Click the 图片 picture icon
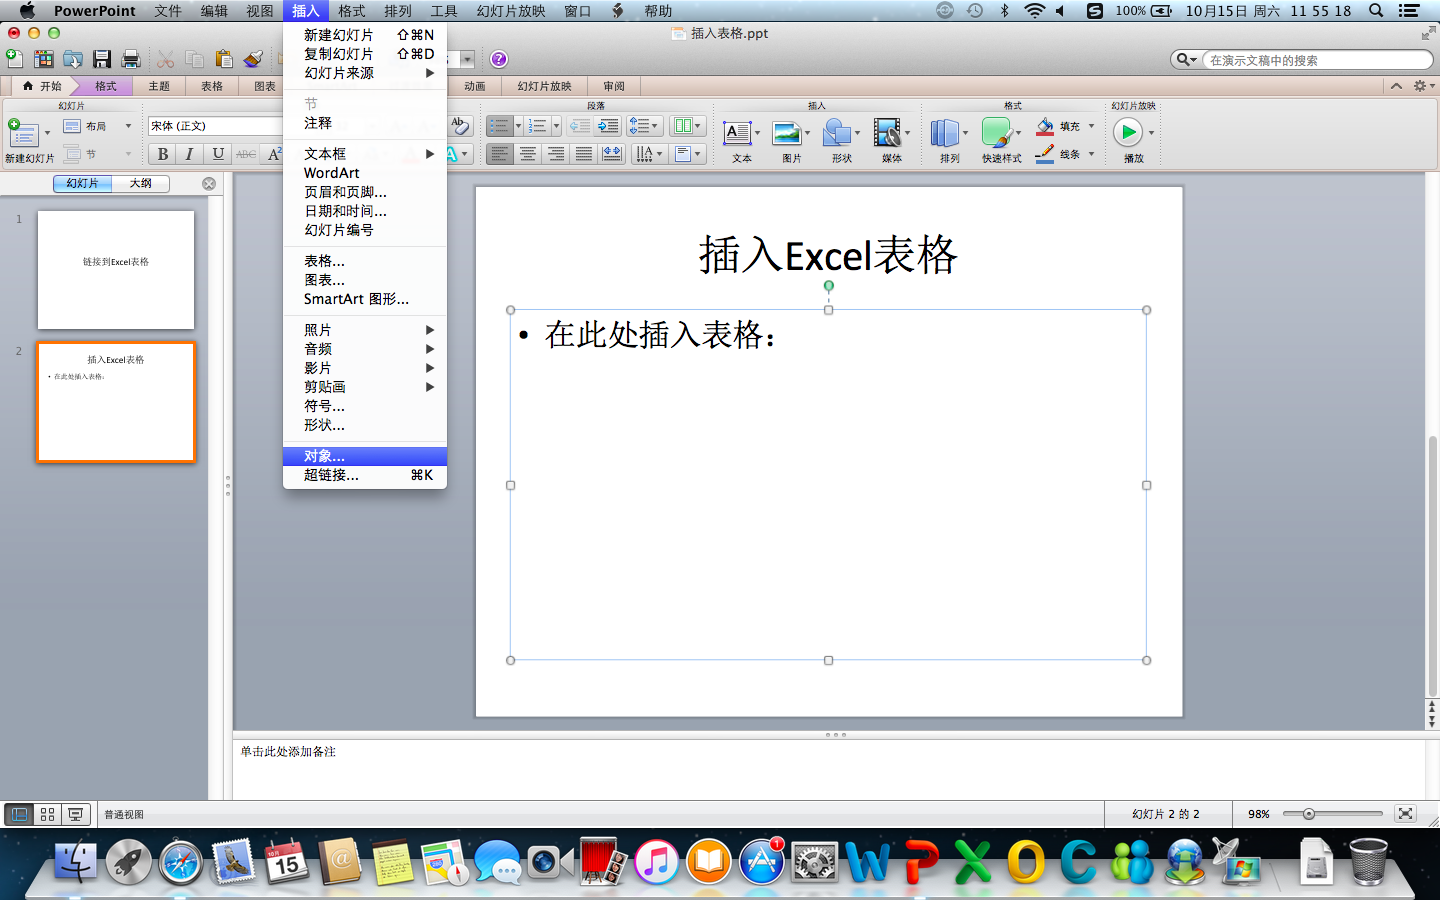This screenshot has width=1440, height=900. pyautogui.click(x=787, y=133)
